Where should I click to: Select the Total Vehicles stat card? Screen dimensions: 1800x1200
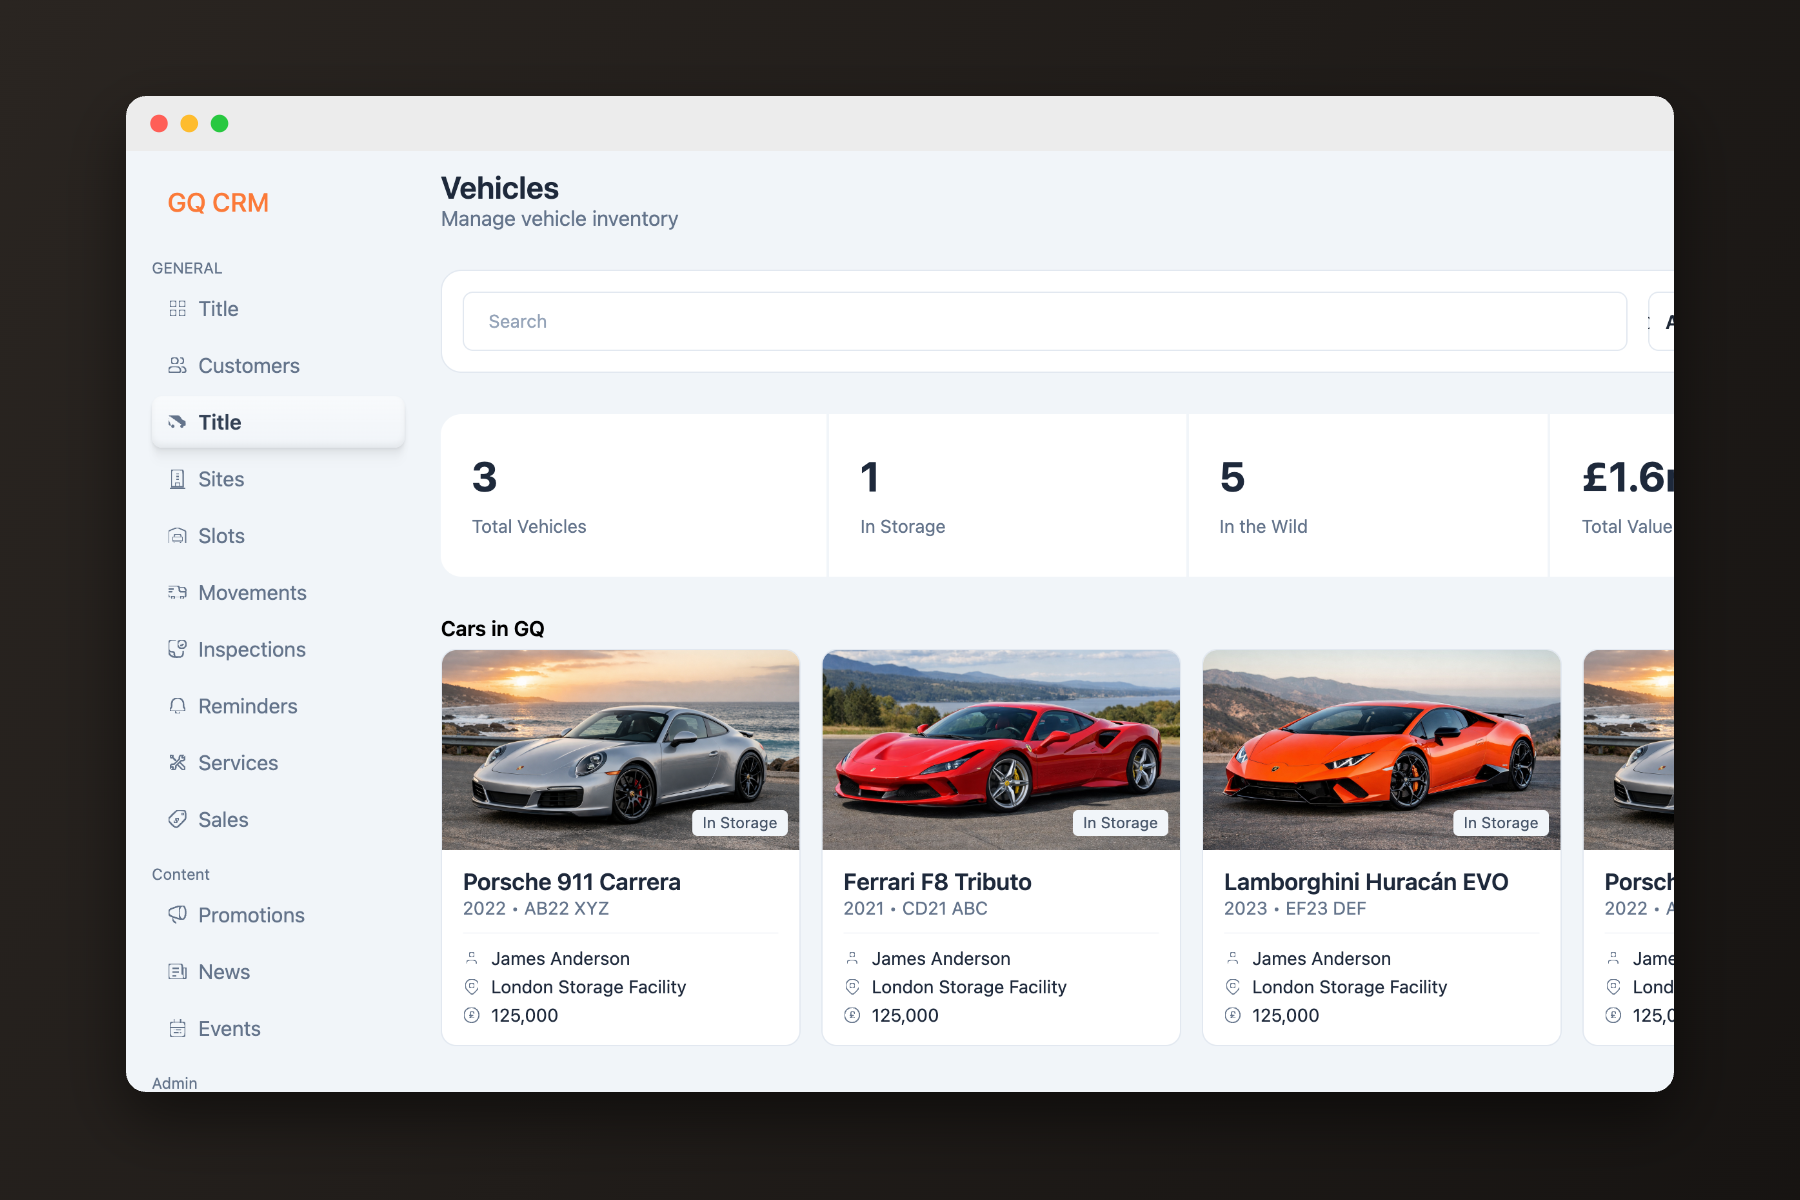pyautogui.click(x=634, y=495)
